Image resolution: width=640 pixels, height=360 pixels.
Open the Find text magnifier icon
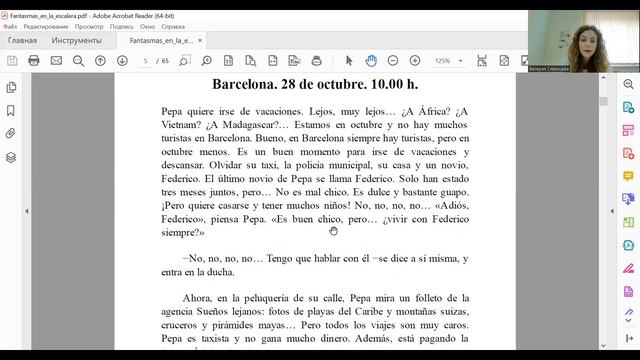[78, 61]
